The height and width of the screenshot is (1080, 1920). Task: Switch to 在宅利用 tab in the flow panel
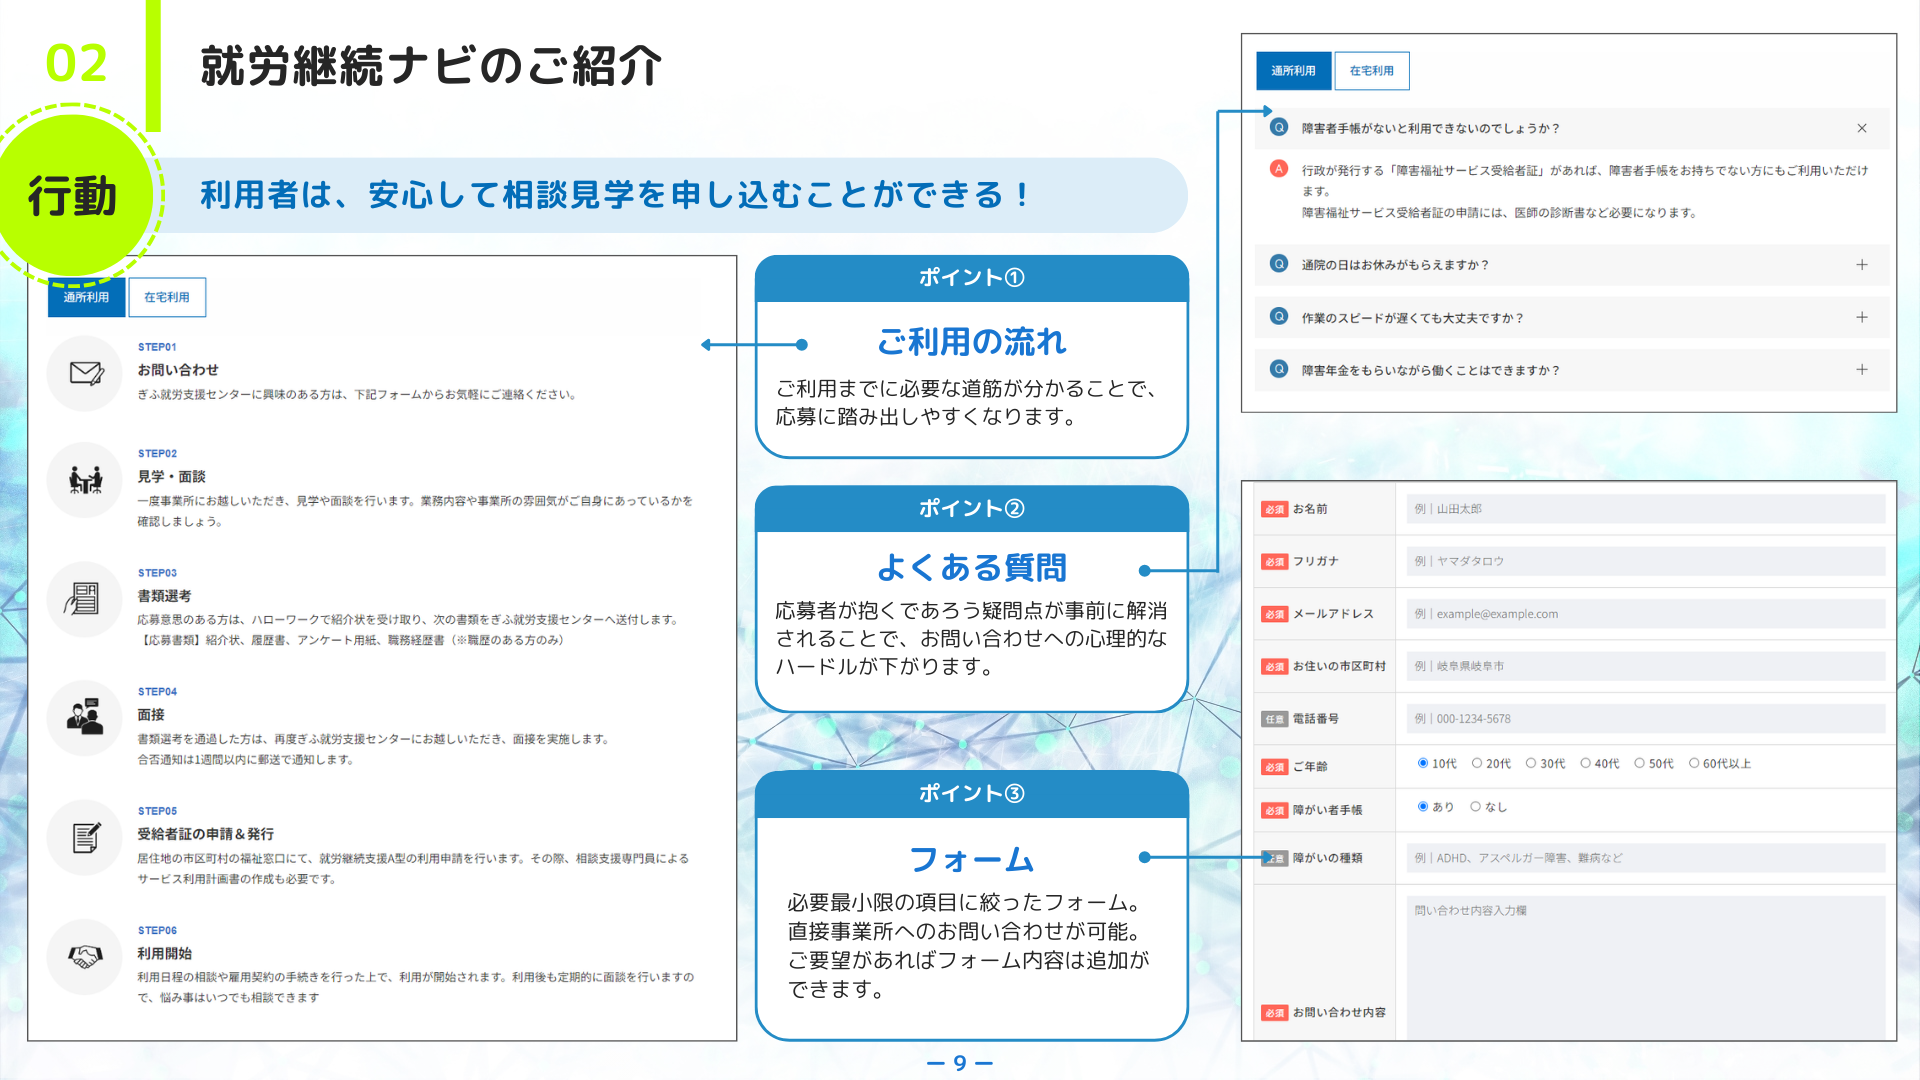point(167,297)
